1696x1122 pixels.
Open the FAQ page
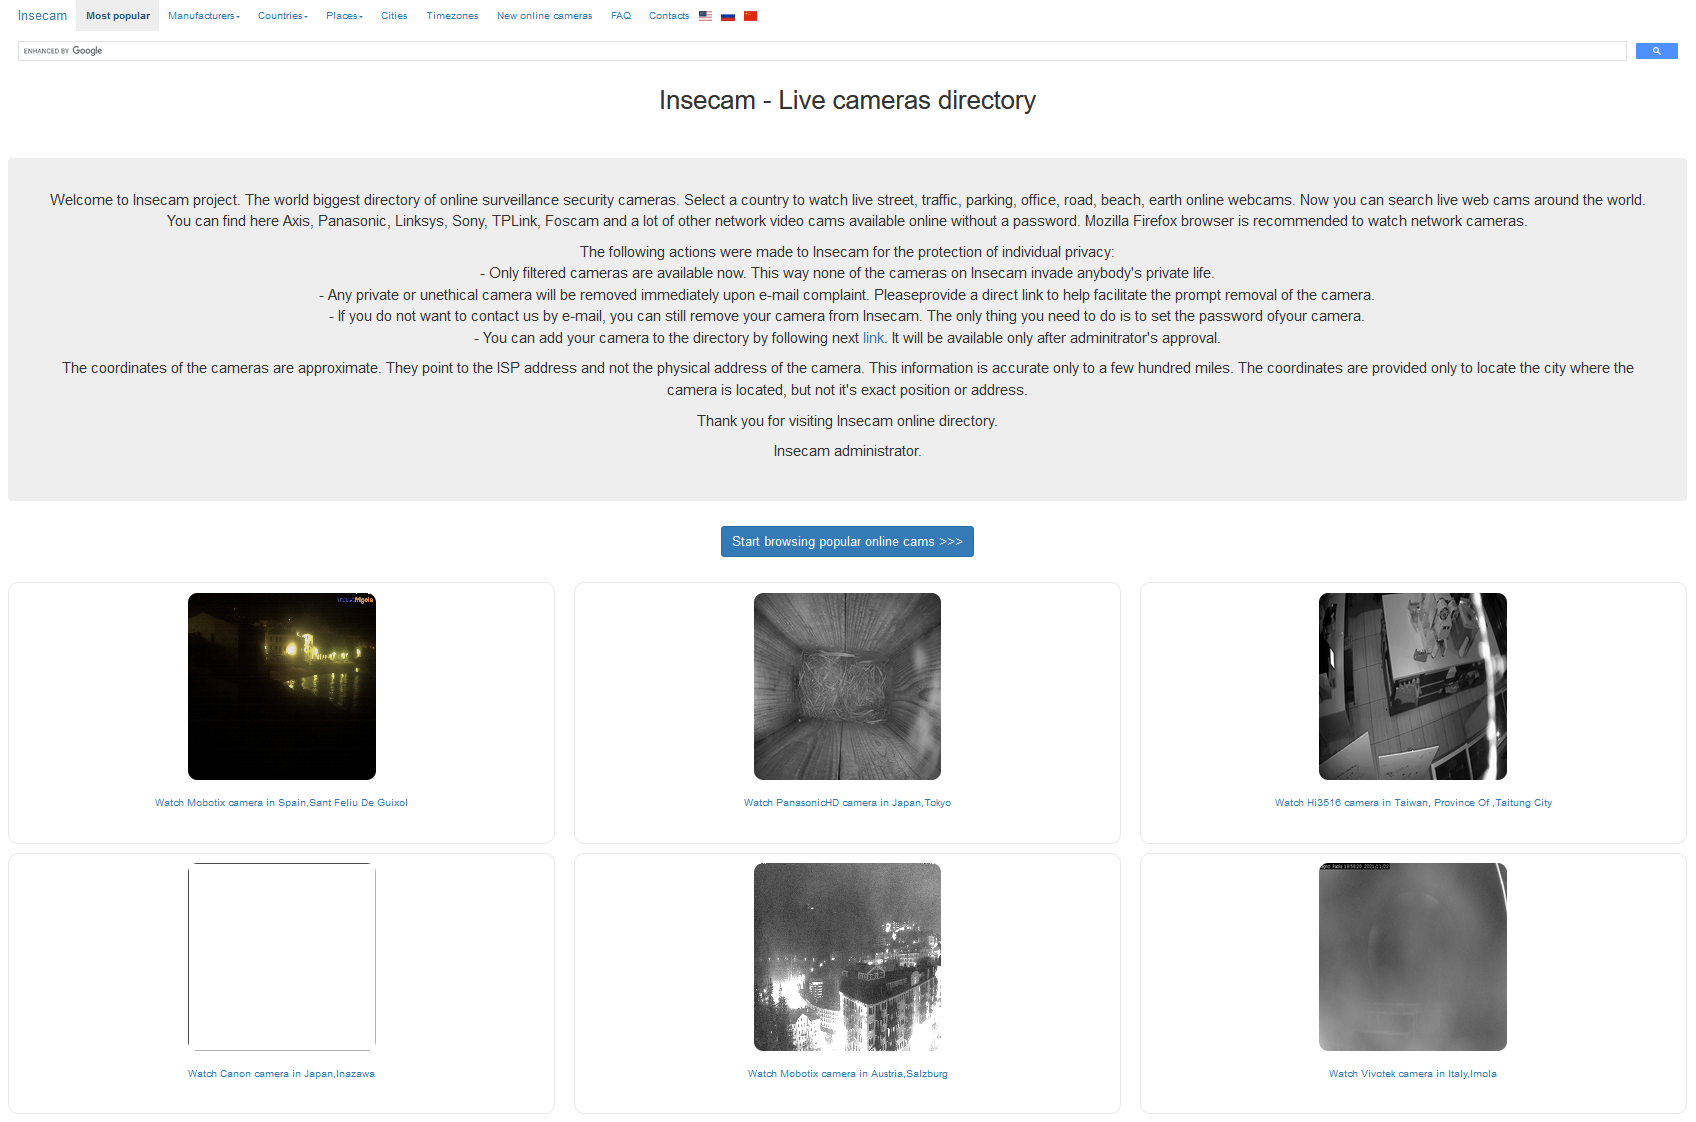point(621,16)
